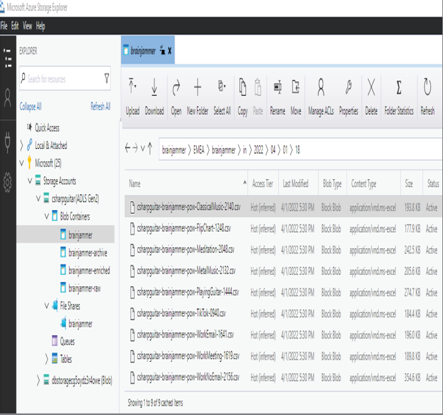This screenshot has width=444, height=415.
Task: Select the Queues tree node
Action: click(67, 341)
